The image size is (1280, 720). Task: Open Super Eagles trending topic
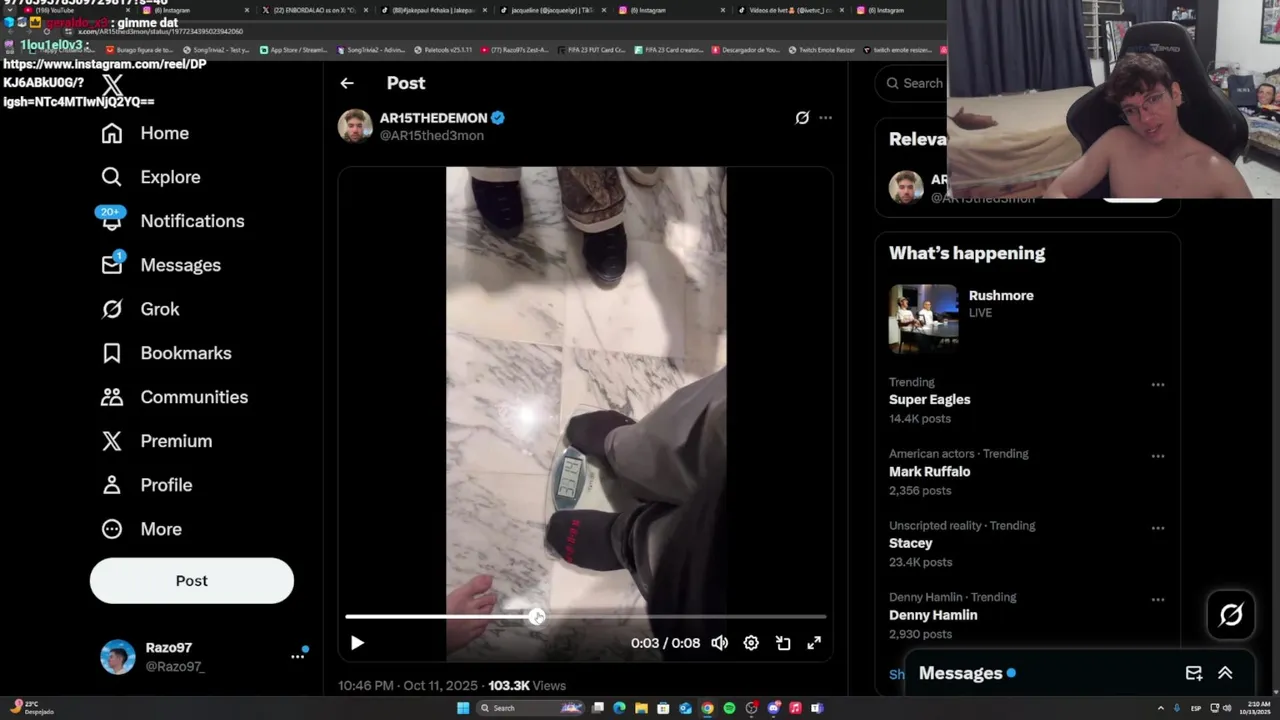pyautogui.click(x=929, y=400)
